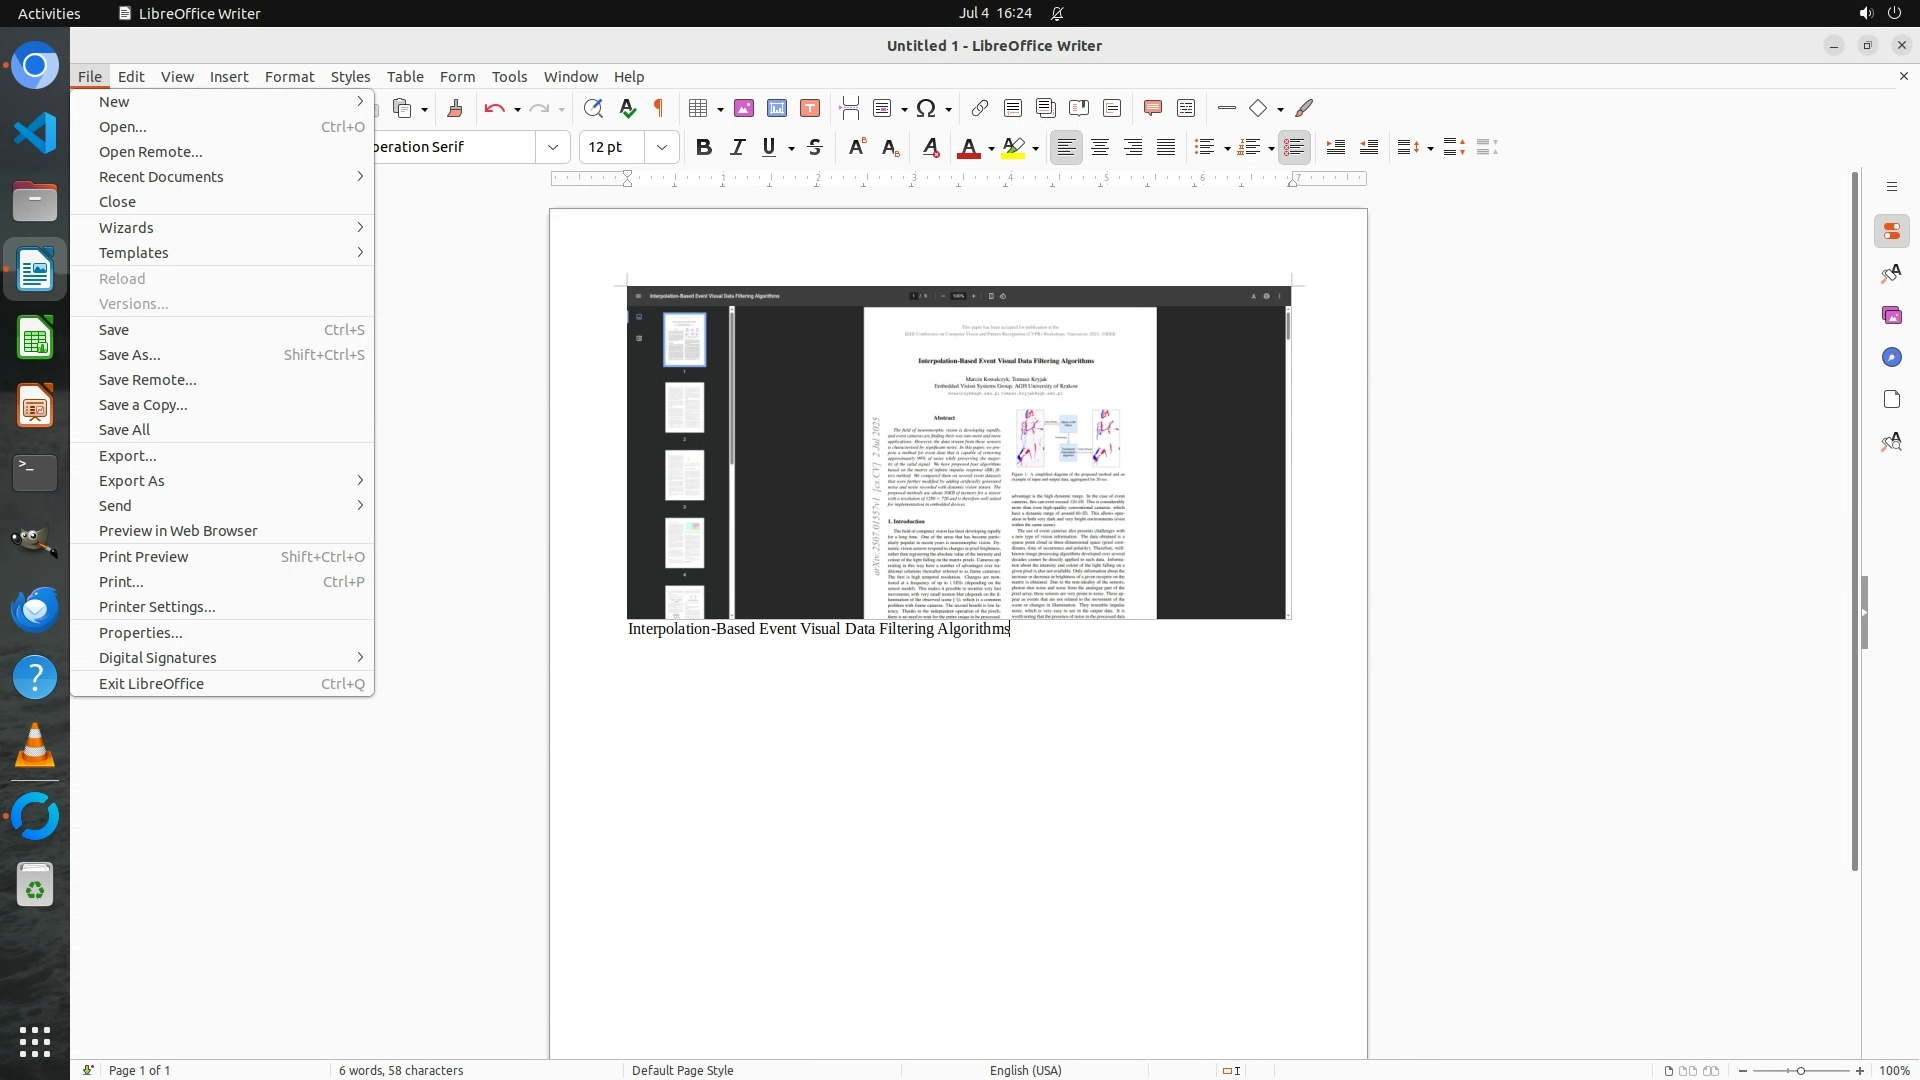Click the Strikethrough formatting icon
Screen dimensions: 1920x1080
(x=815, y=147)
